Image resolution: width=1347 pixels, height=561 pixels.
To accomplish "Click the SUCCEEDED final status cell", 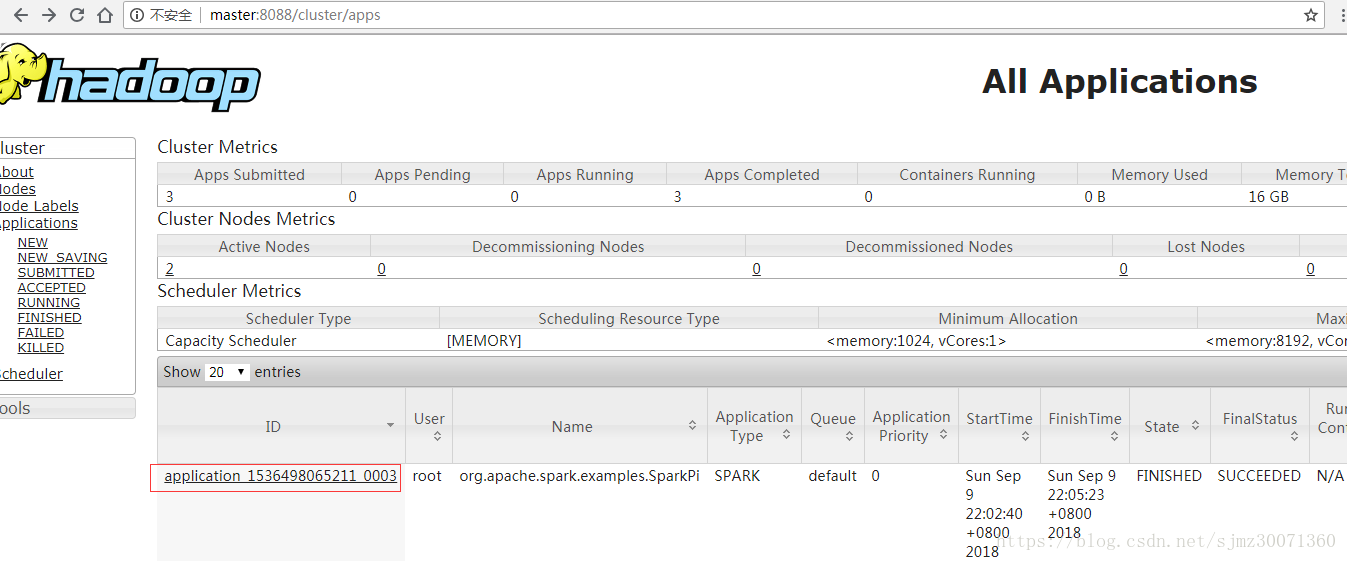I will coord(1259,476).
